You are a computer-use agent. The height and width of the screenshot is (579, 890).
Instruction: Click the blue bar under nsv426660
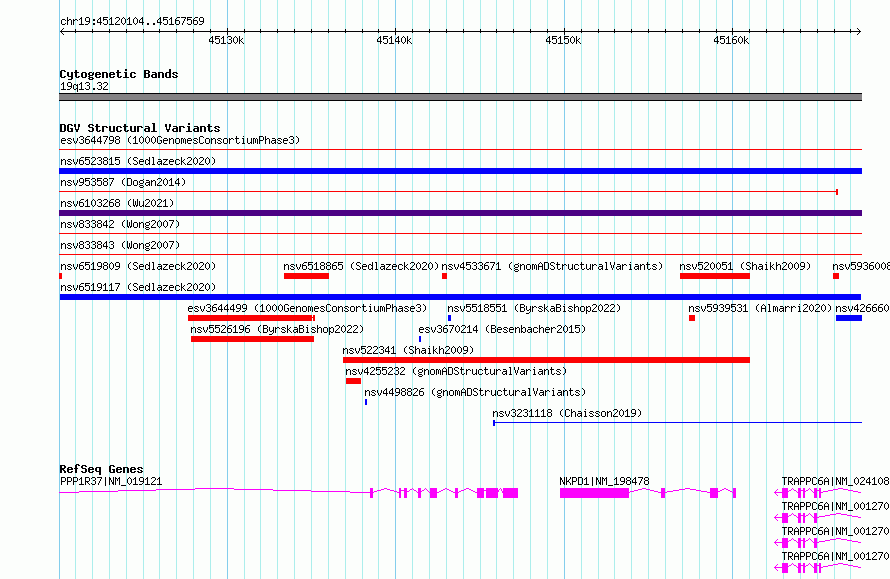coord(849,318)
